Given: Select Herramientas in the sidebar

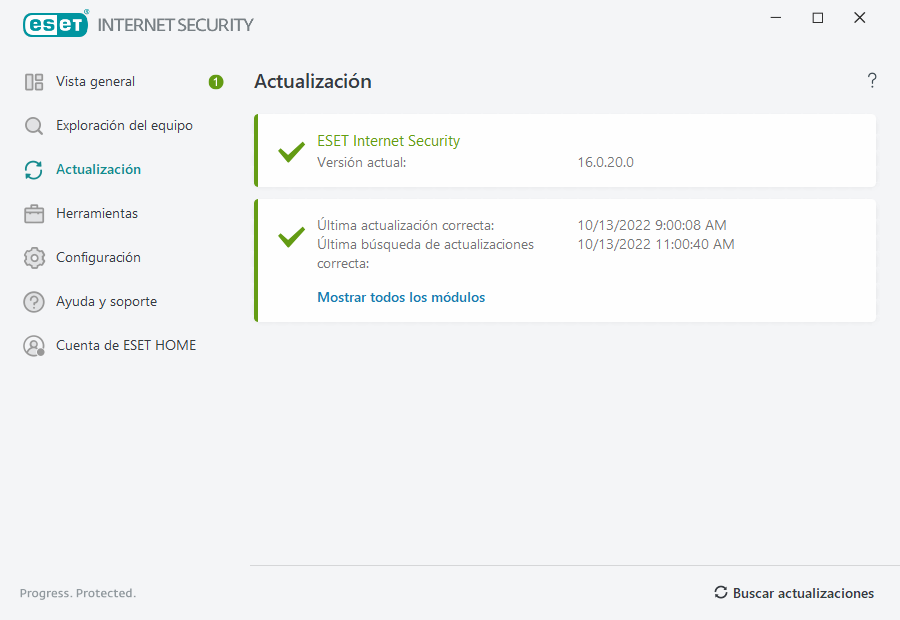Looking at the screenshot, I should (x=97, y=214).
